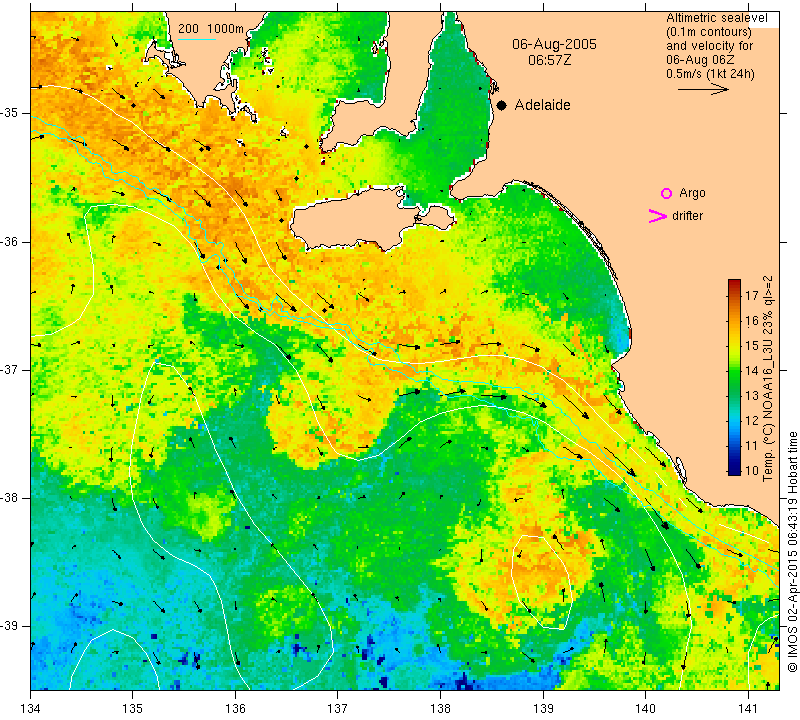Click the longitude label 139
Viewport: 800px width, 720px height.
tap(543, 708)
